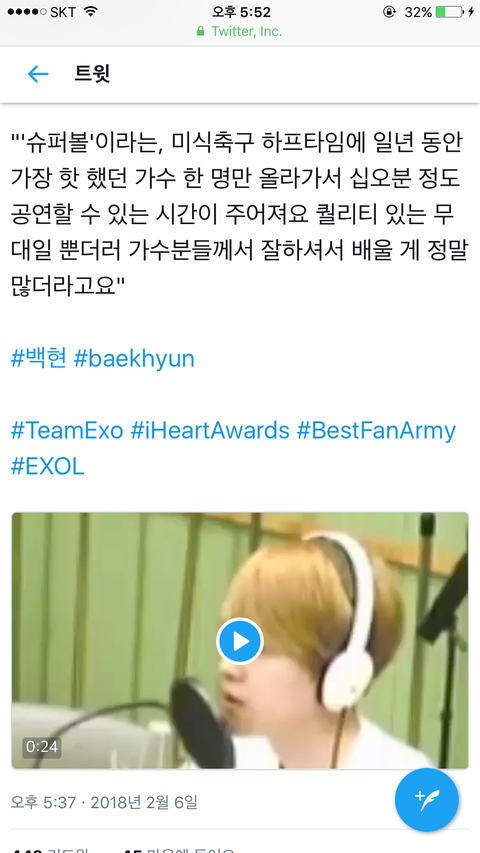
Task: Open the #iHeartAwards hashtag
Action: [x=210, y=431]
